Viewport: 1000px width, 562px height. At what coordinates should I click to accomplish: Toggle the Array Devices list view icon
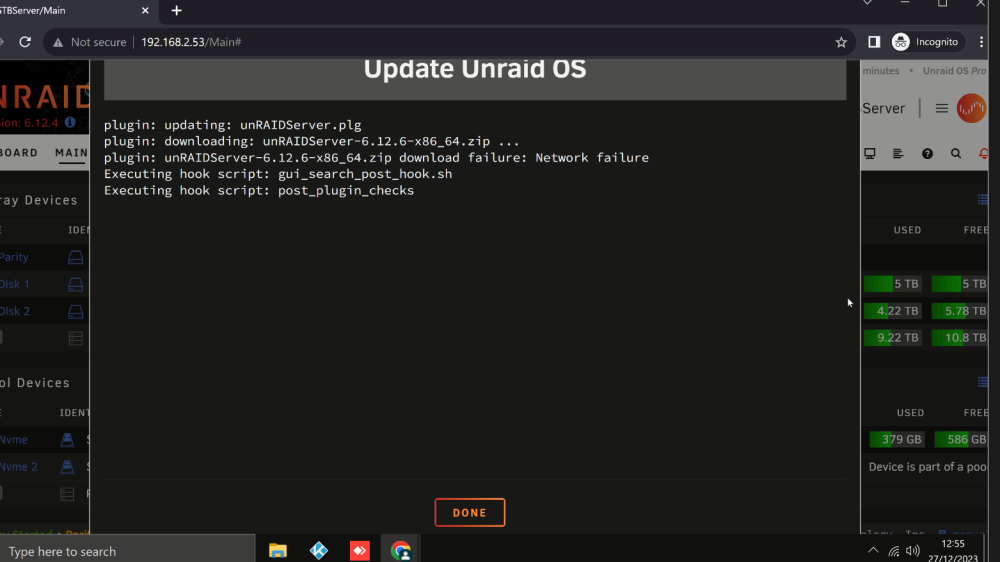982,200
